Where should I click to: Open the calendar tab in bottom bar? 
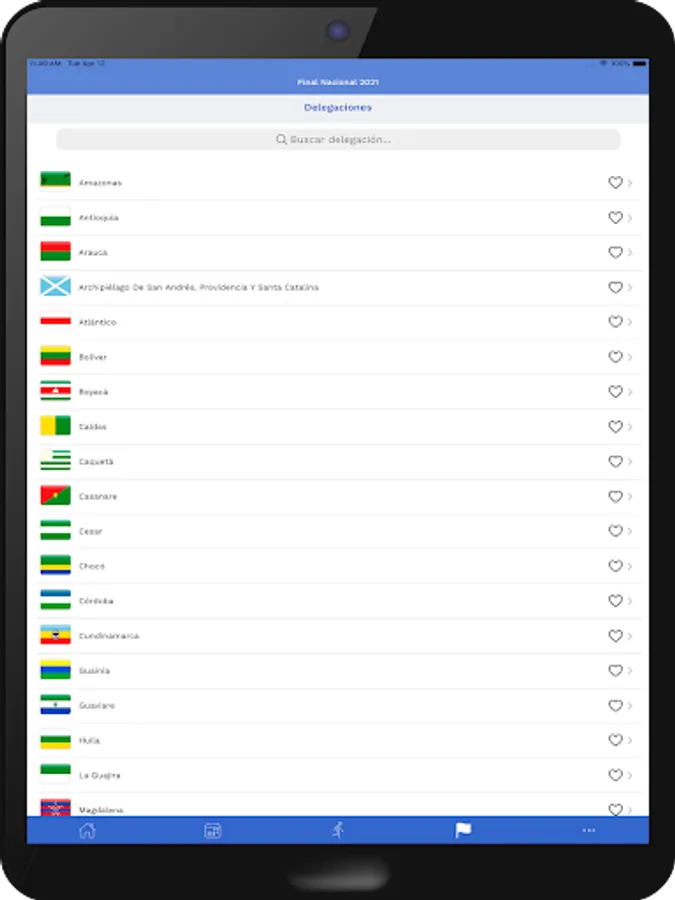pos(212,830)
